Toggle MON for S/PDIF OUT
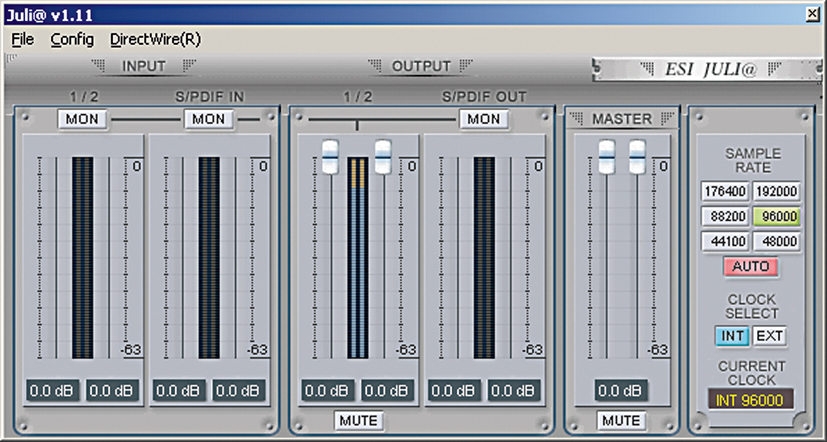Screen dimensions: 827x442 tap(484, 119)
